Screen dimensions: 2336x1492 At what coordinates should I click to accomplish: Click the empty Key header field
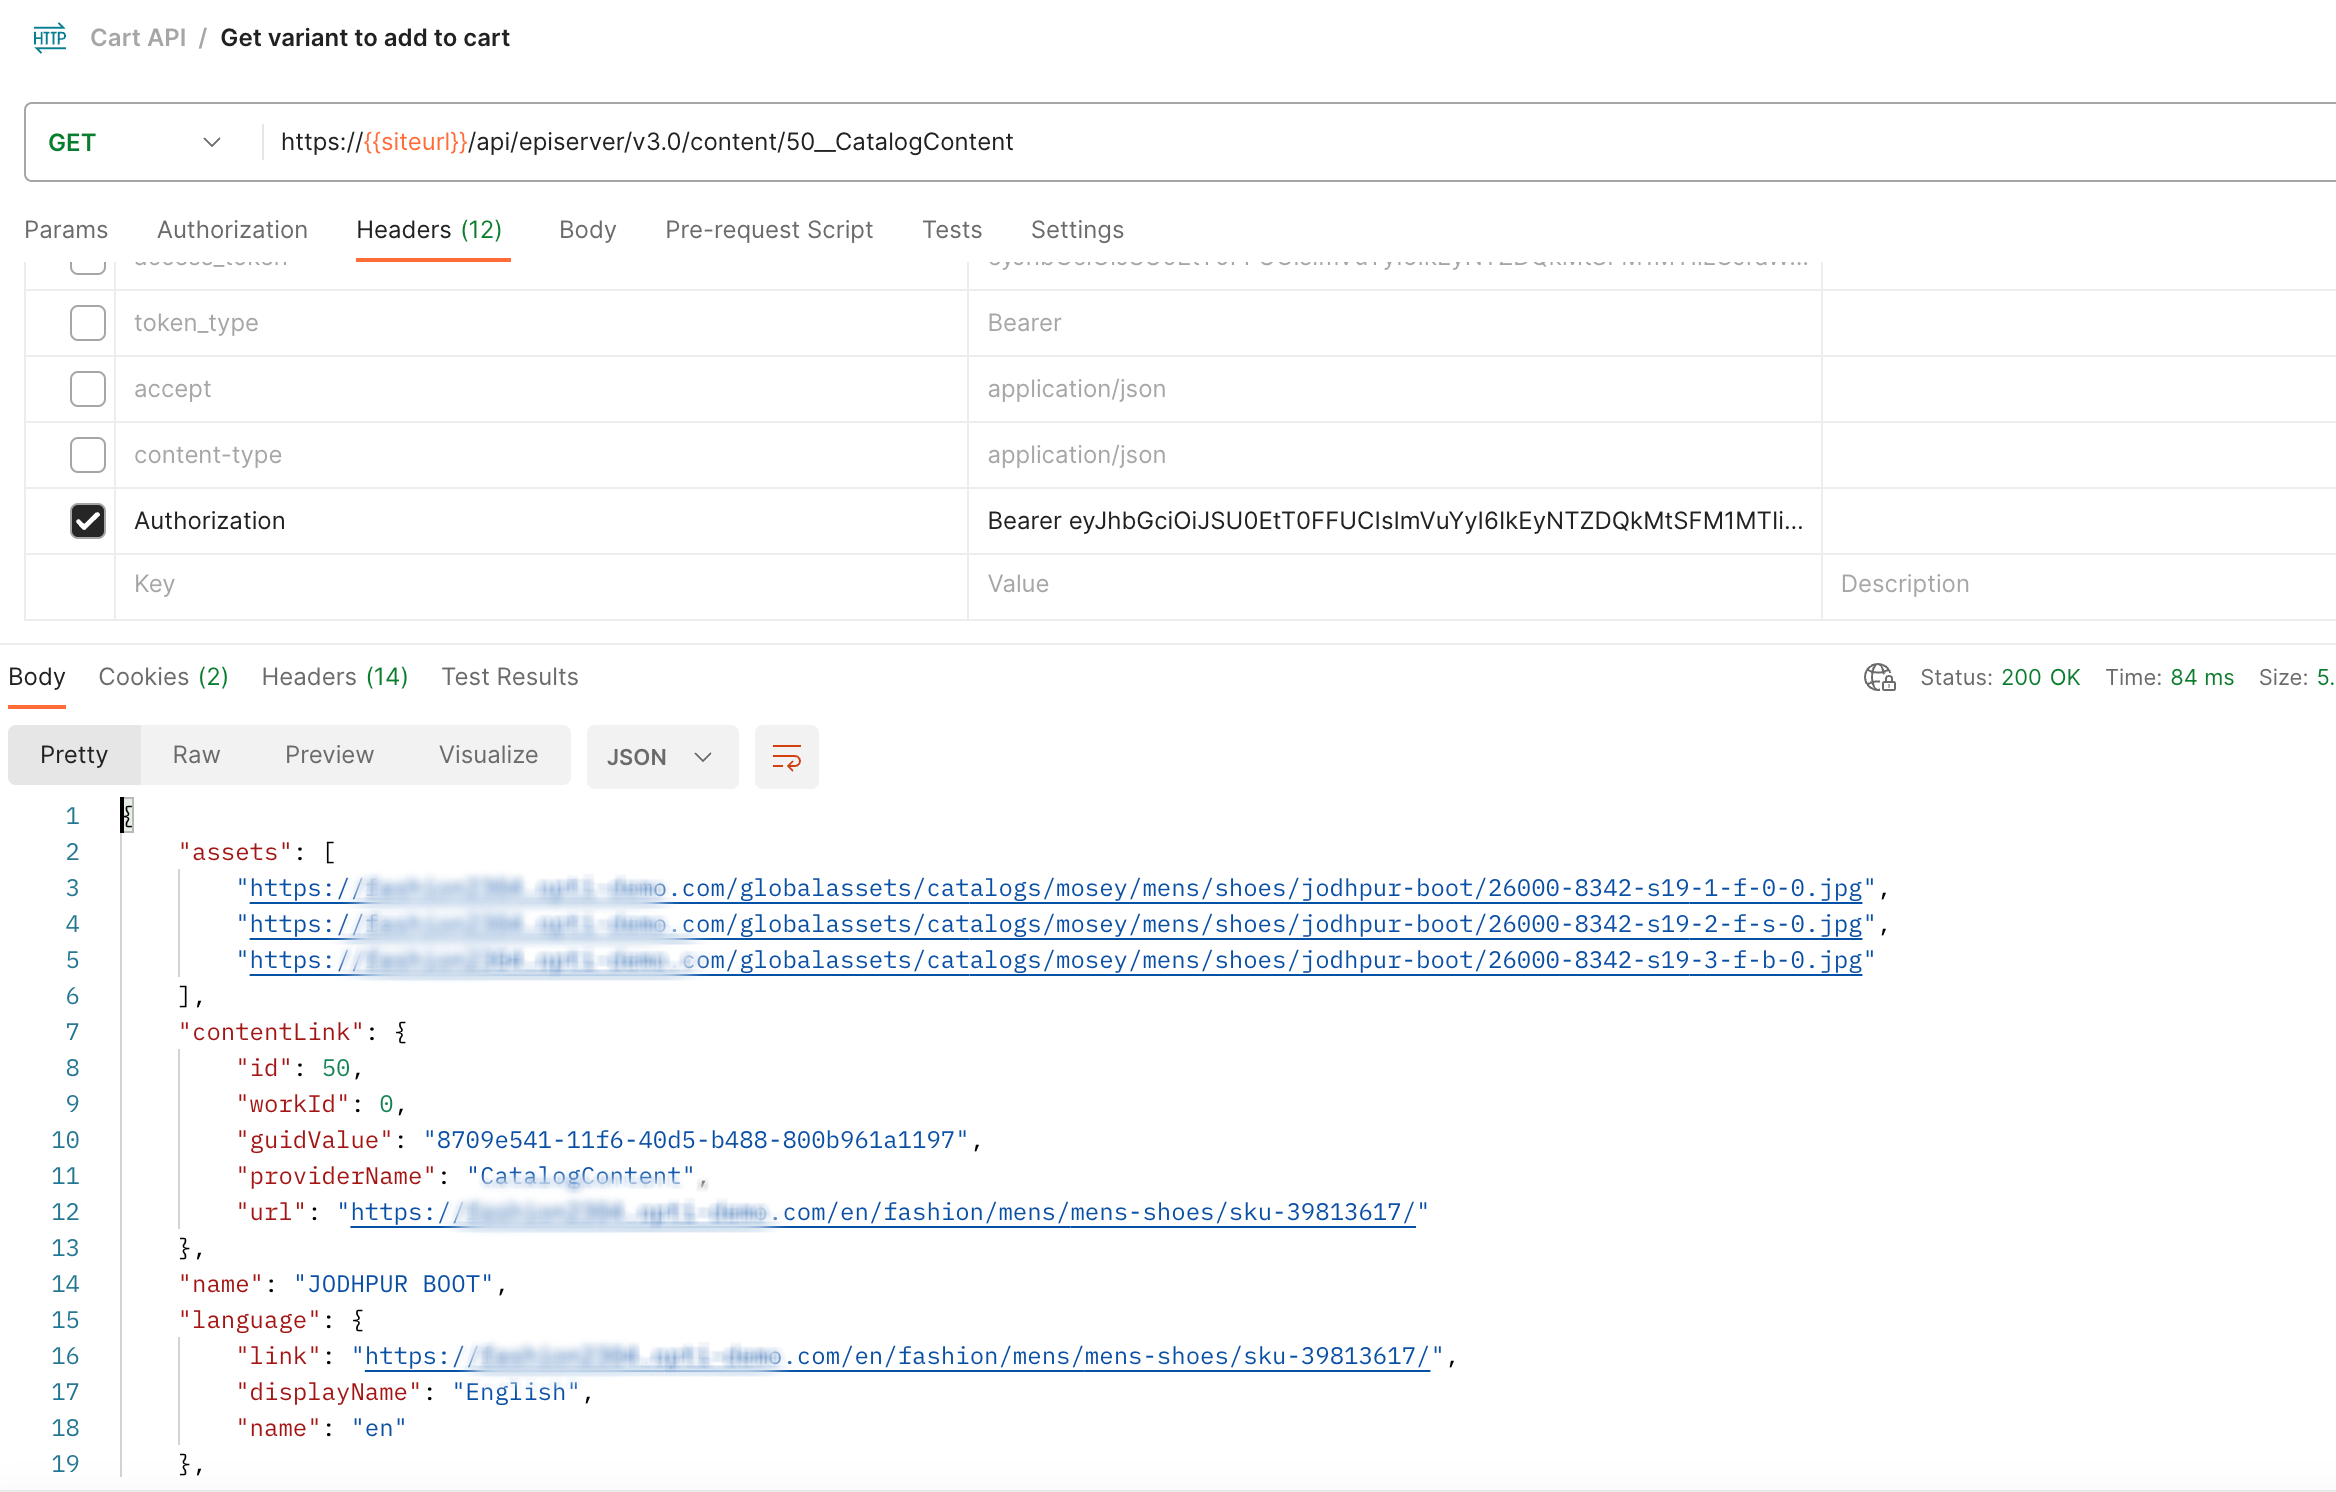point(540,584)
